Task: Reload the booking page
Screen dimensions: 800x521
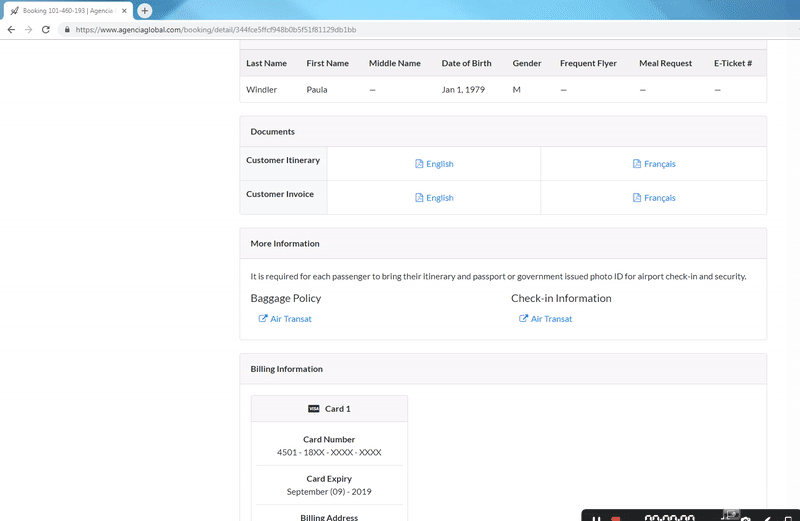Action: coord(46,30)
